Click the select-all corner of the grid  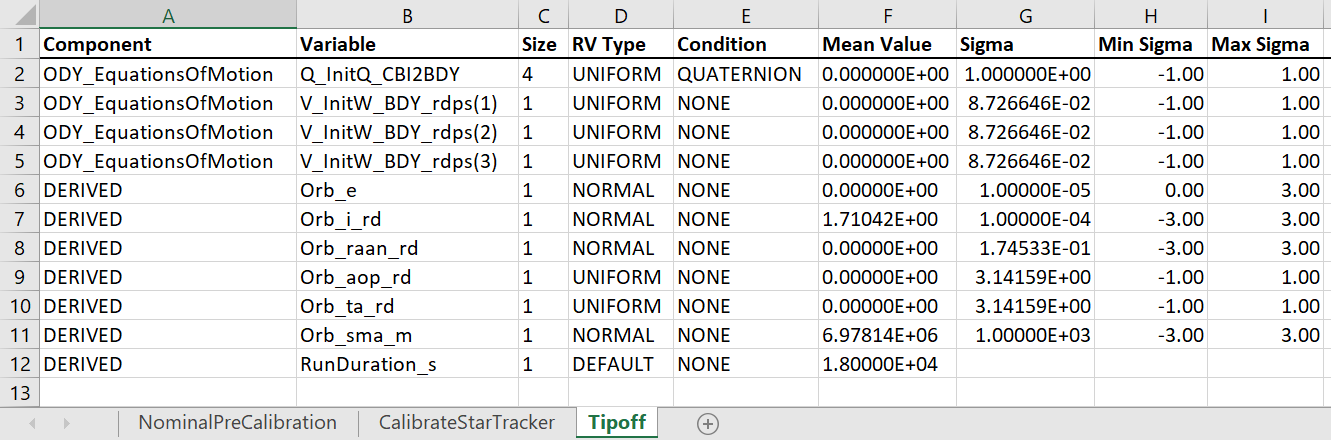click(19, 14)
